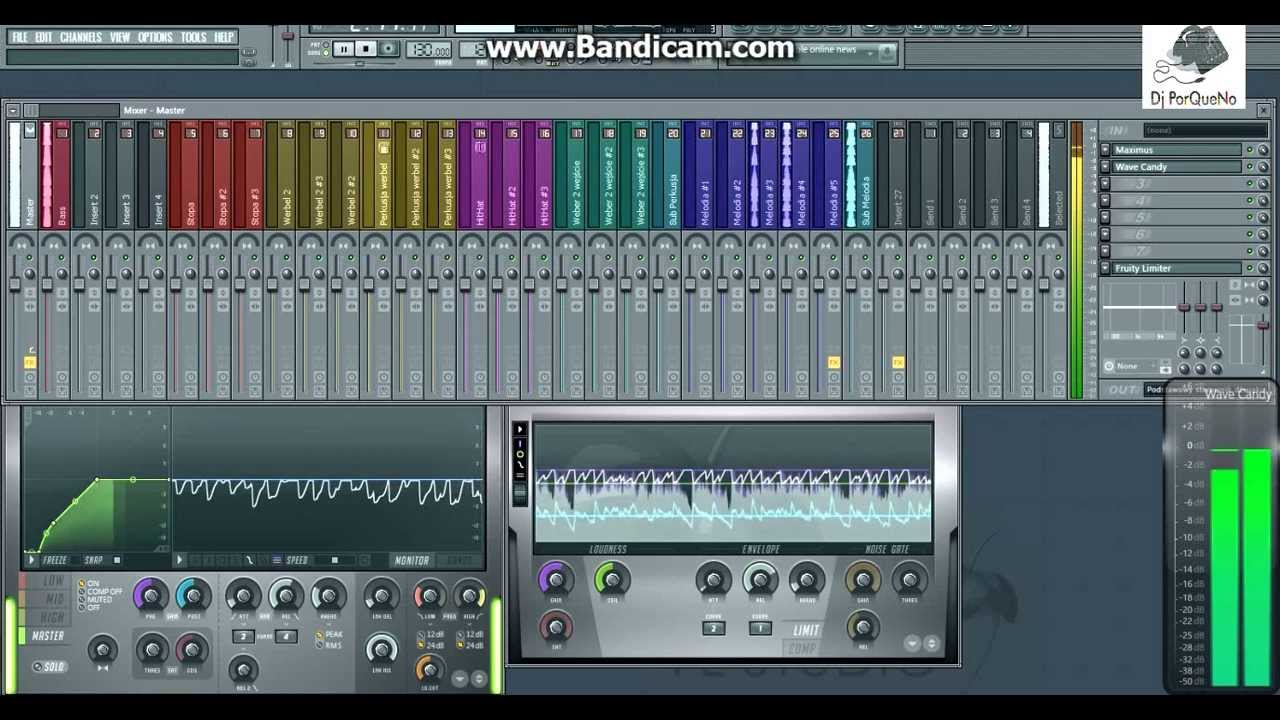Open the EDIT menu
This screenshot has height=720, width=1280.
[x=44, y=37]
